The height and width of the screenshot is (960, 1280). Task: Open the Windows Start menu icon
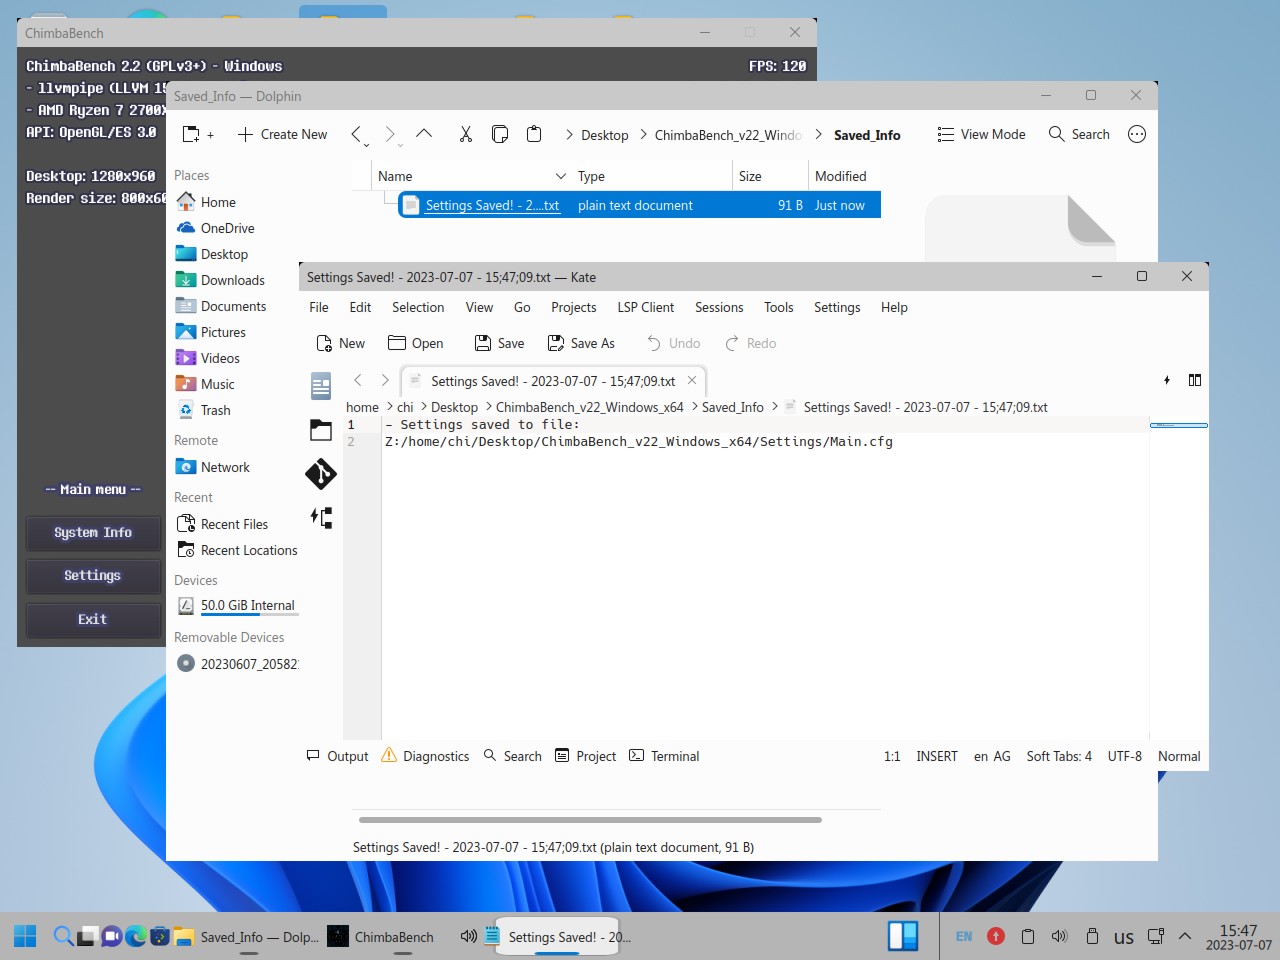pyautogui.click(x=25, y=936)
